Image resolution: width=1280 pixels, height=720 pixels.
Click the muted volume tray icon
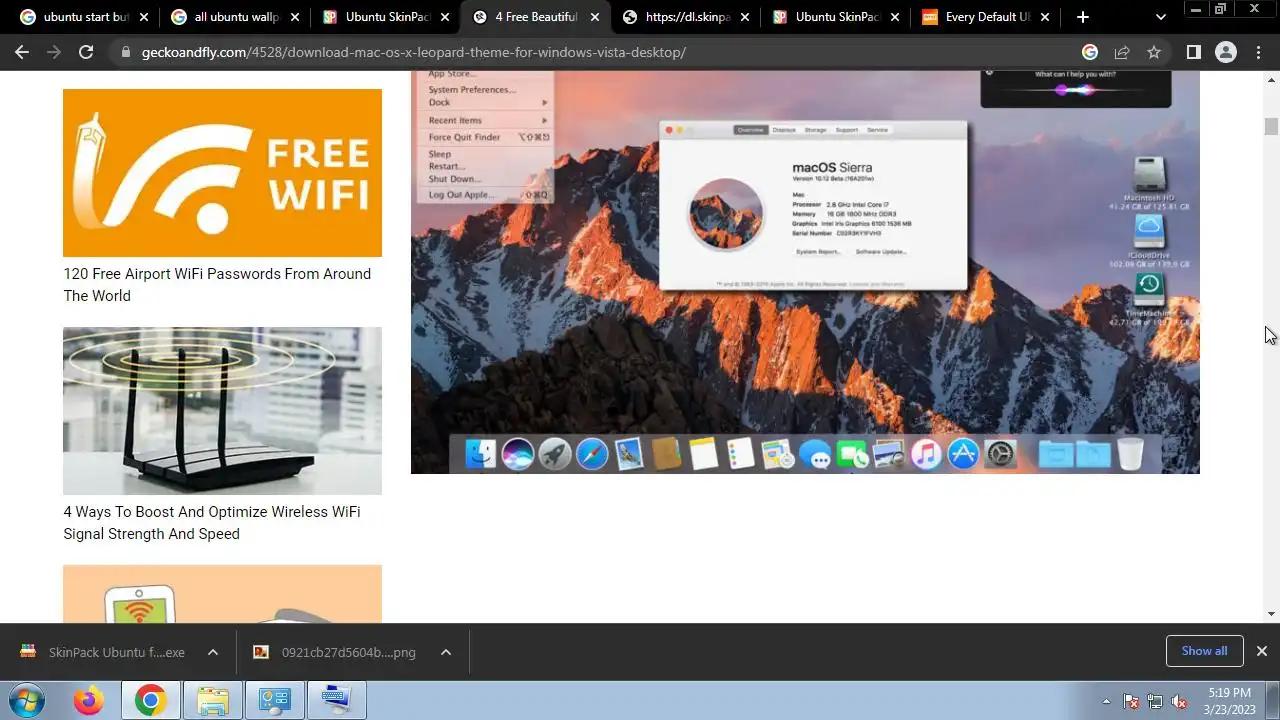click(1179, 701)
